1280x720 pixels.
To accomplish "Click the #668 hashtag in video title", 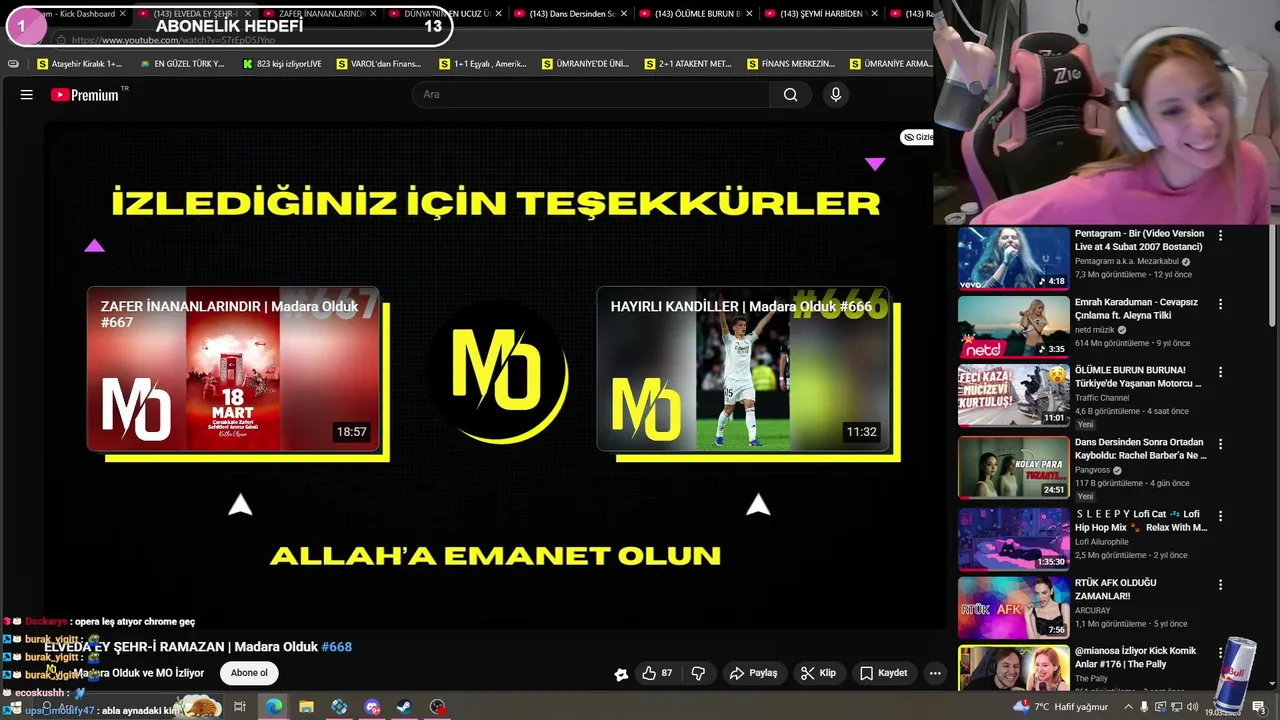I will click(x=336, y=647).
